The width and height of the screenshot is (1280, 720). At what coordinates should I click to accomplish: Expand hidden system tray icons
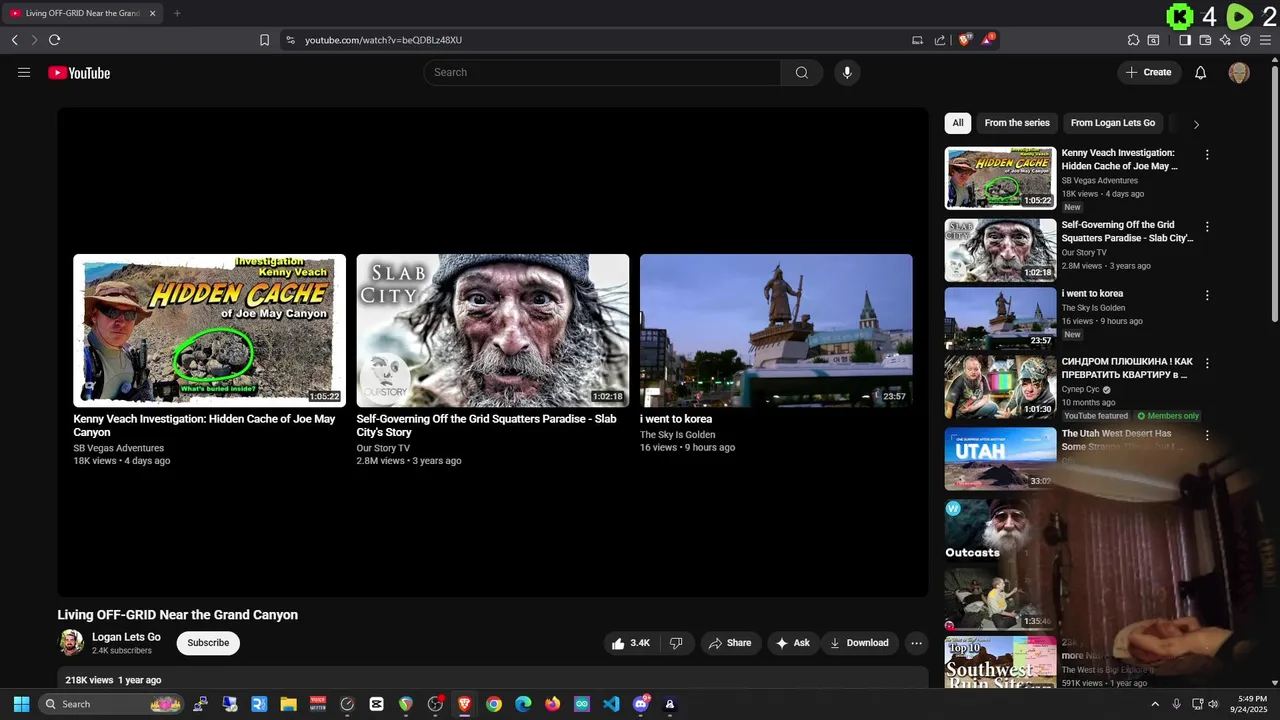(x=1156, y=704)
